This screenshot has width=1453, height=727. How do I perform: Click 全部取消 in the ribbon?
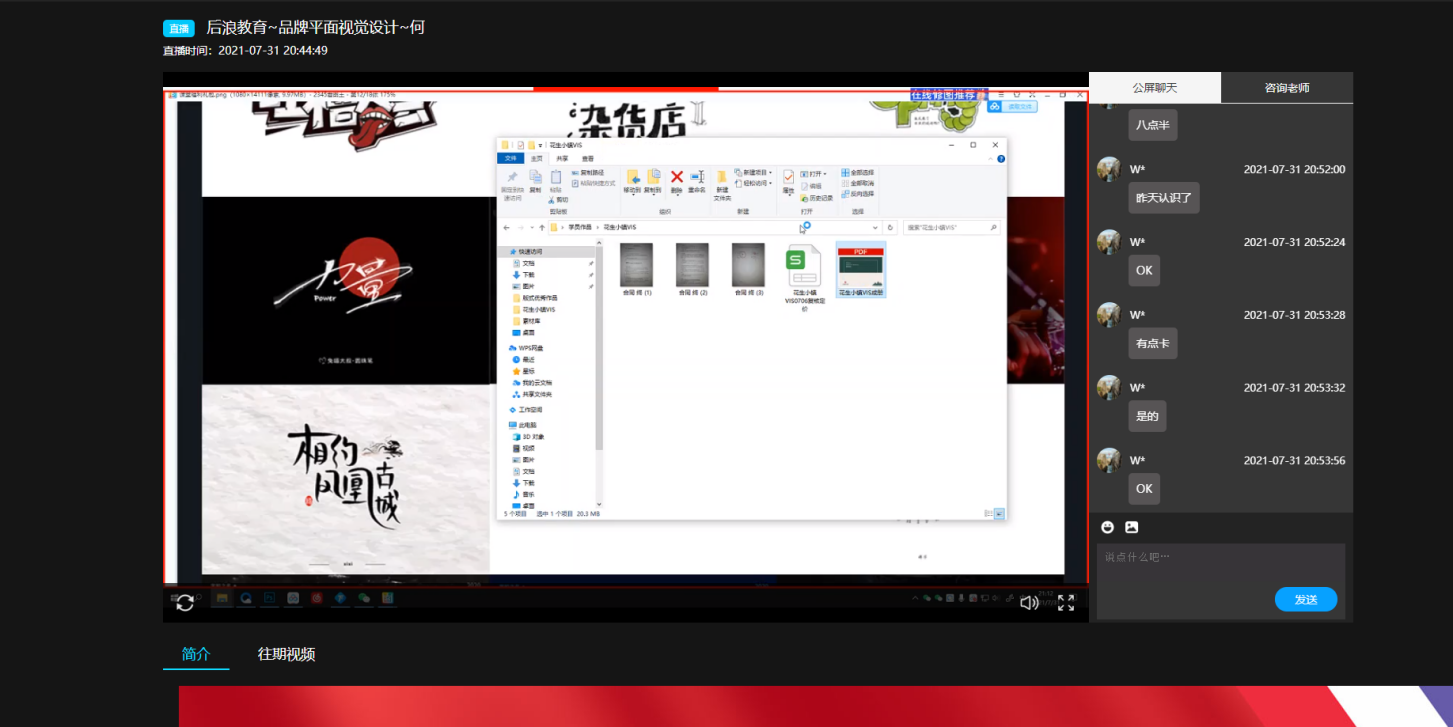(x=857, y=183)
